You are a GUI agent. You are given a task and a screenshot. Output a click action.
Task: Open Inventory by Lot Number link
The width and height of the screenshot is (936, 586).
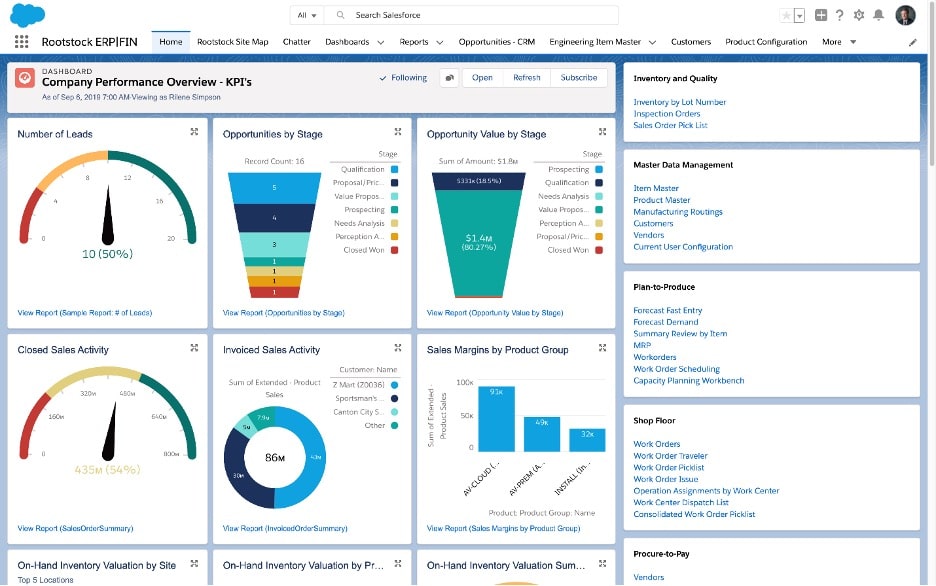[x=679, y=102]
